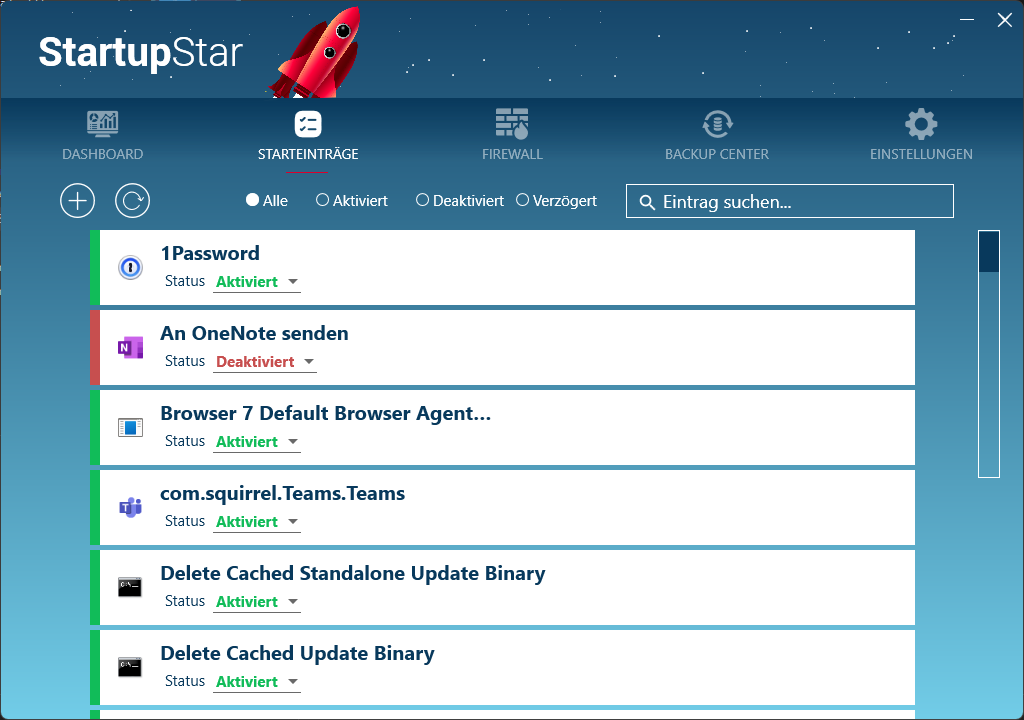Open status dropdown for 1Password
Screen dimensions: 1024x720
(293, 283)
